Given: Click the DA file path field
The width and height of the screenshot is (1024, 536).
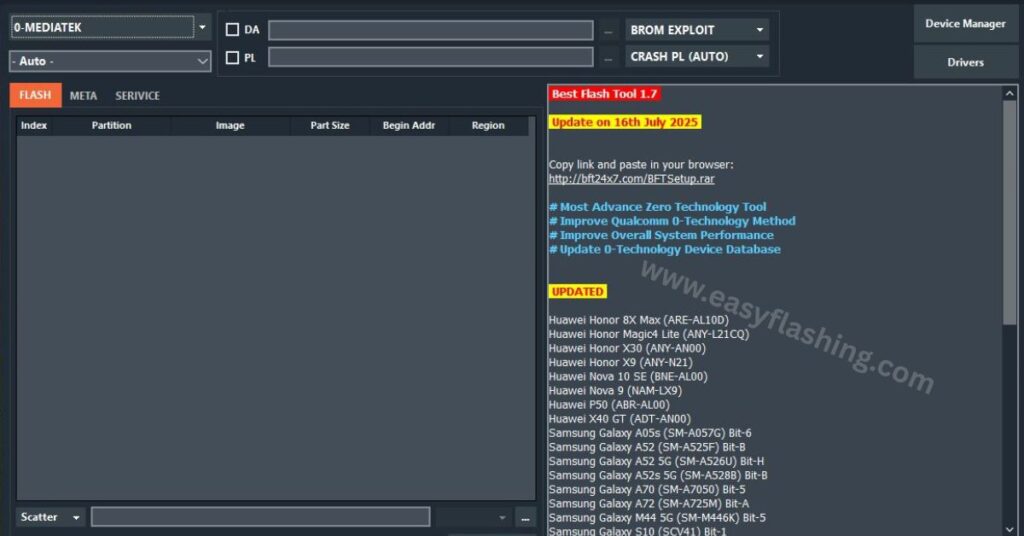Looking at the screenshot, I should [431, 30].
